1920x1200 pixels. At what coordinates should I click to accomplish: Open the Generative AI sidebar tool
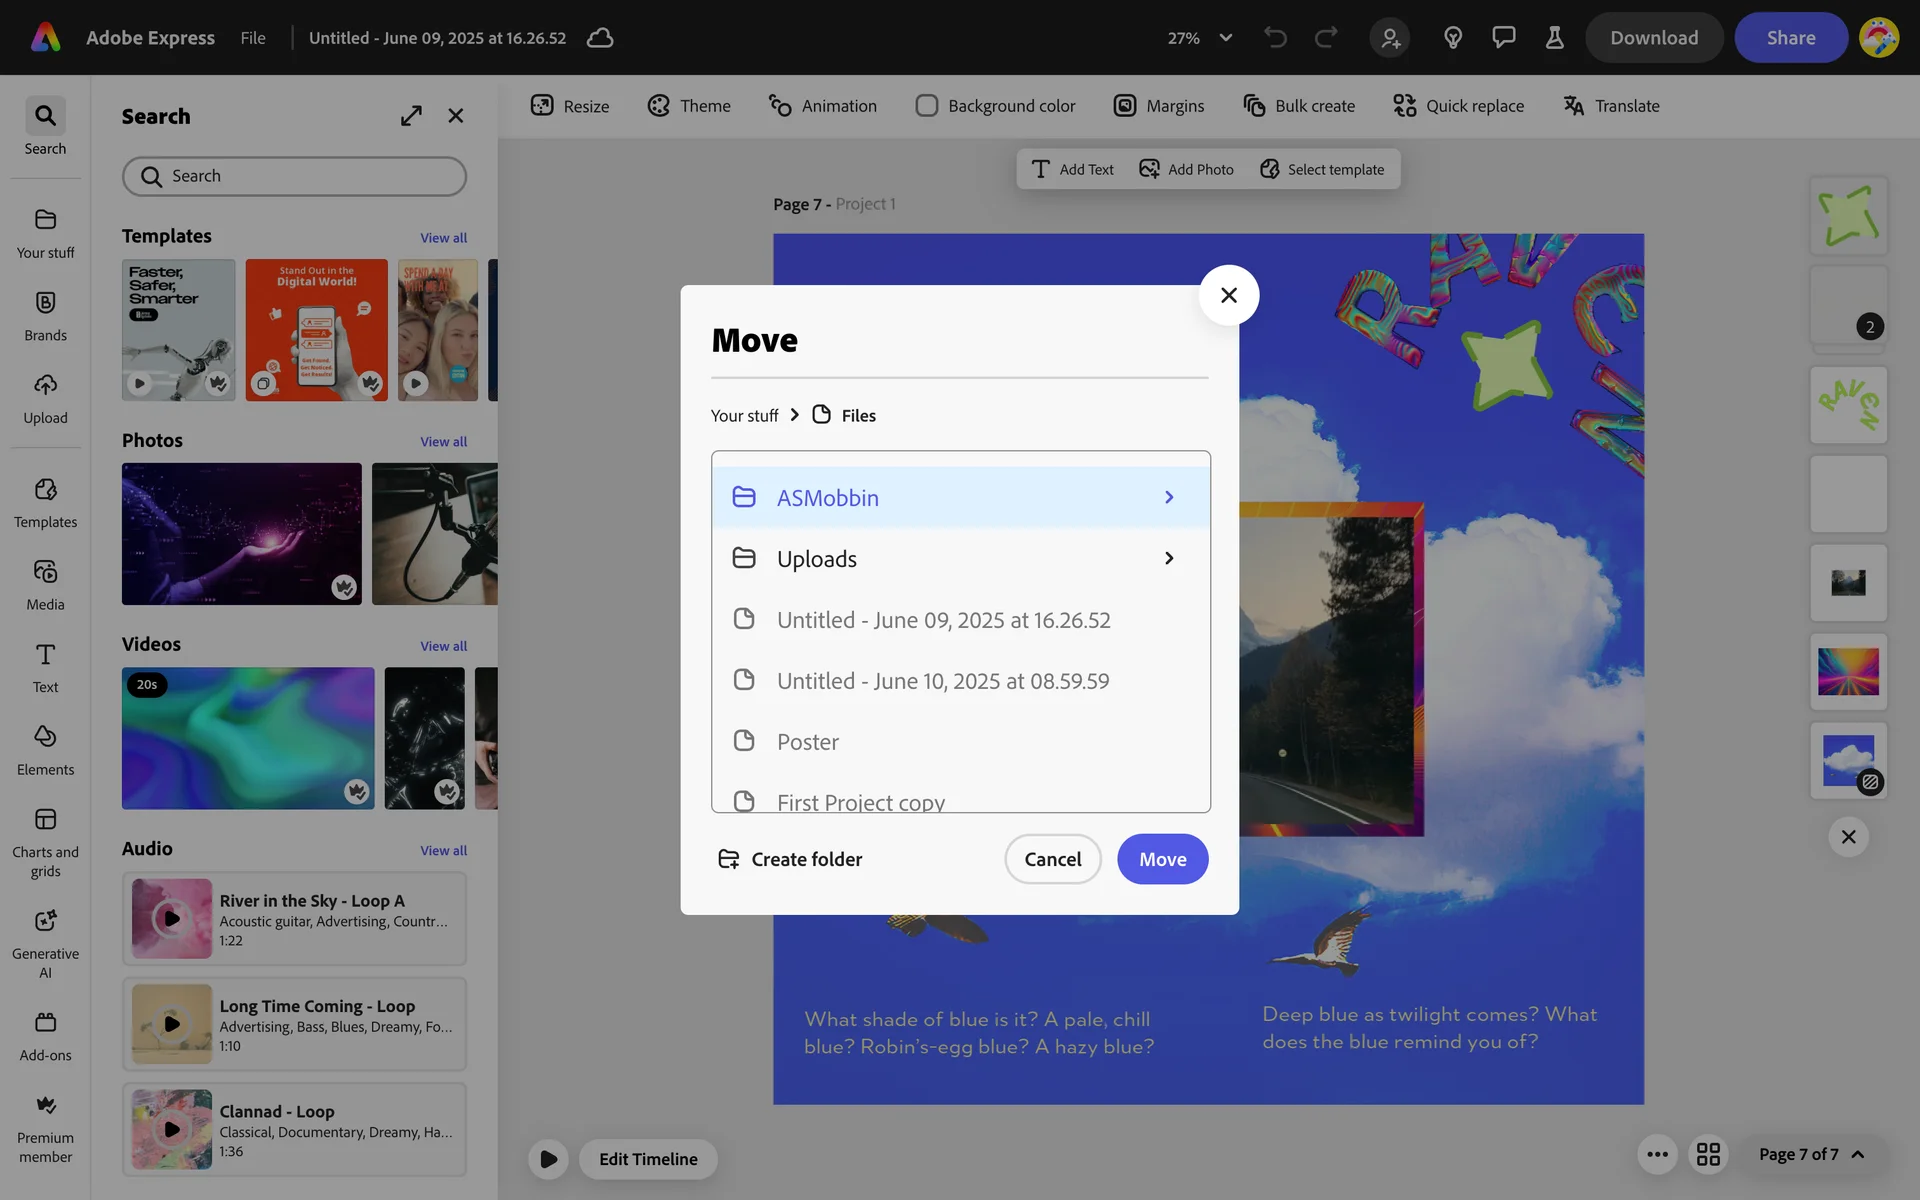tap(45, 921)
